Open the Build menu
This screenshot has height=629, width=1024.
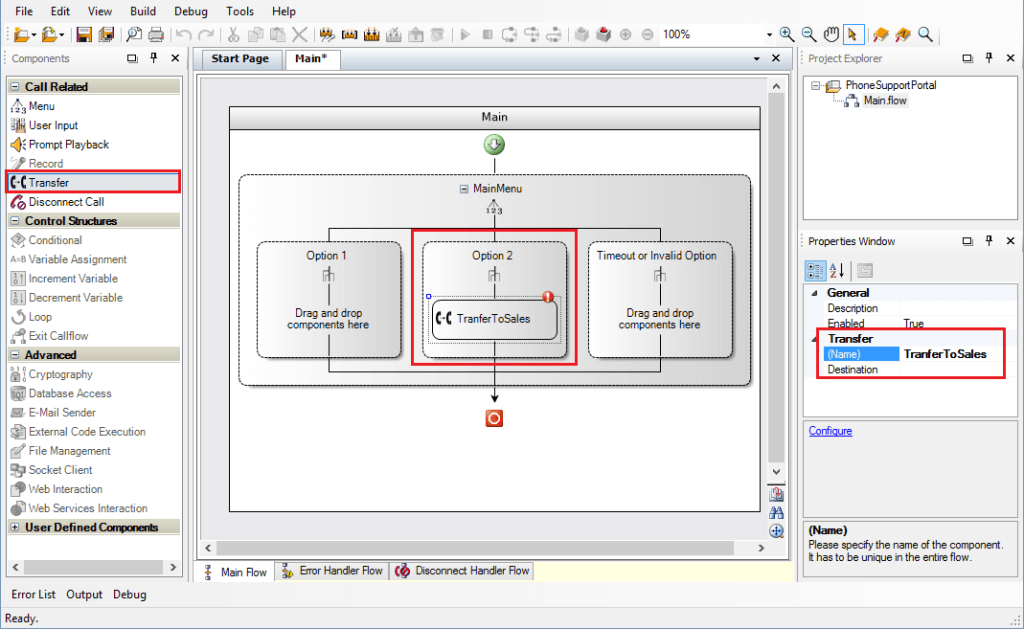[143, 11]
